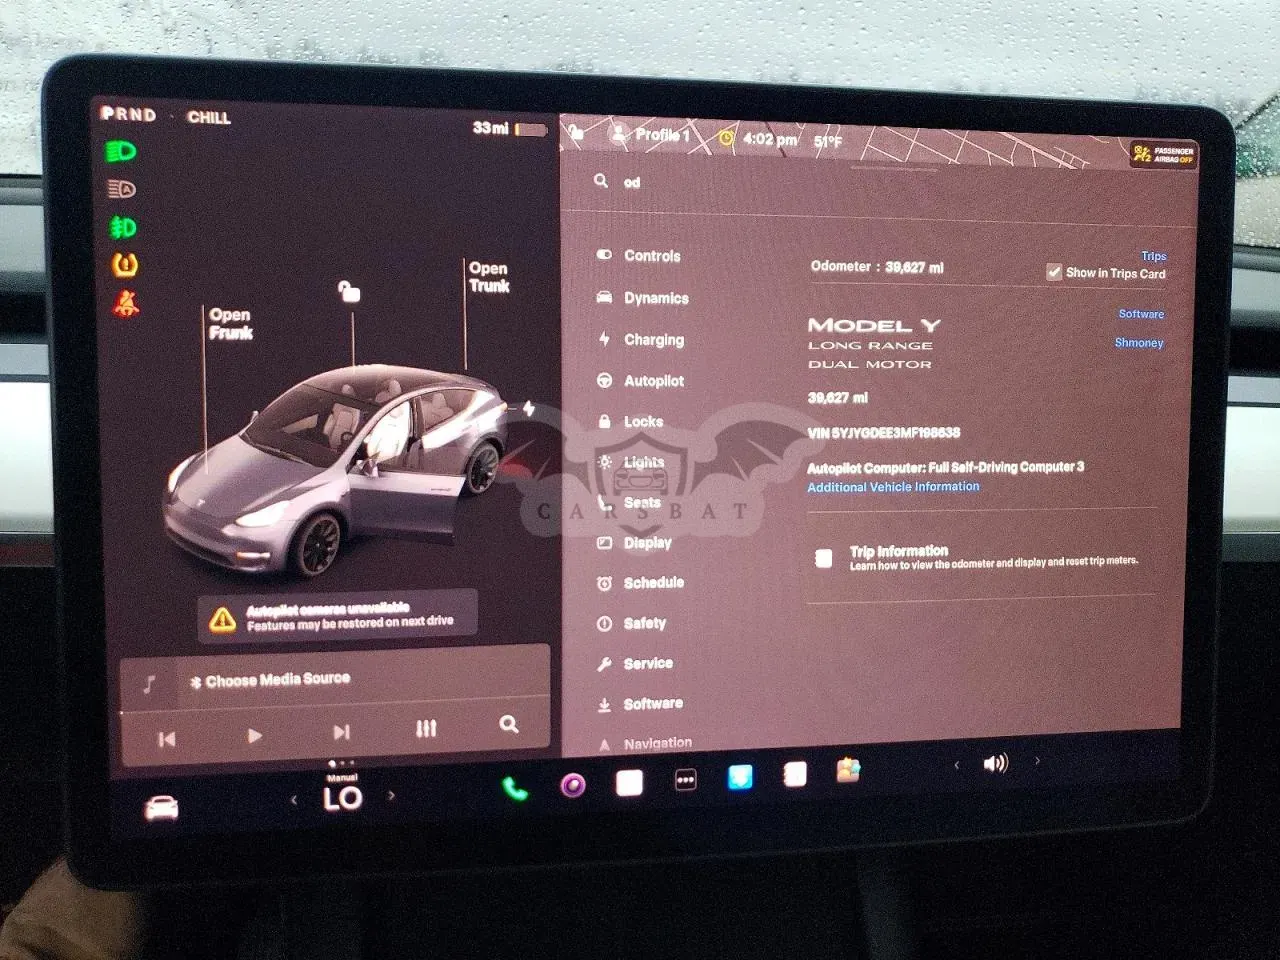
Task: Open the Dynamics menu
Action: point(642,298)
